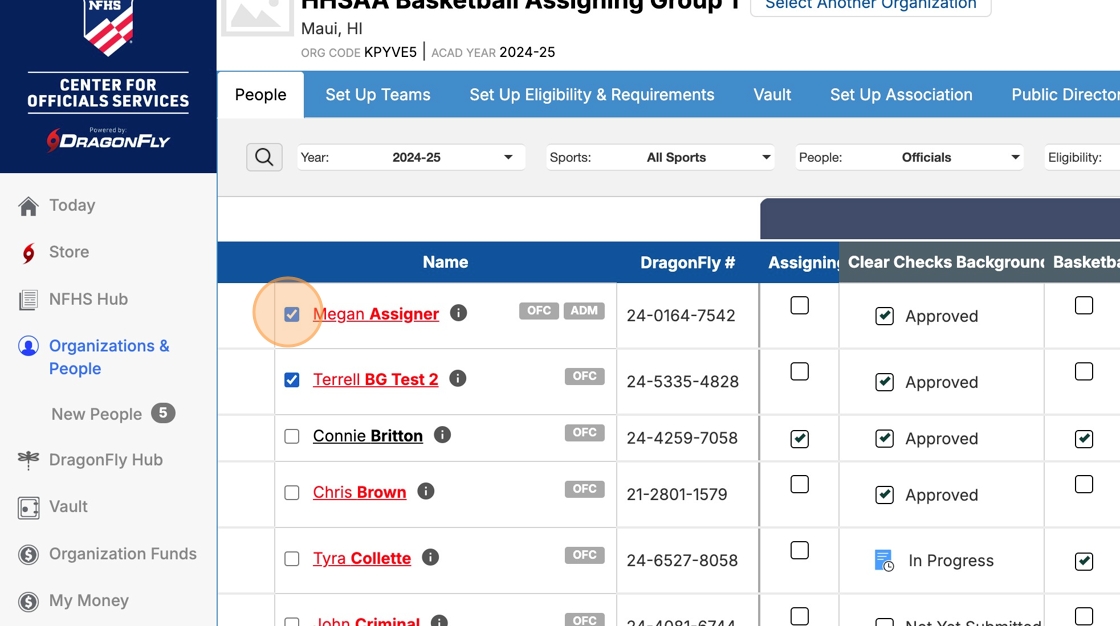
Task: Uncheck the Terrell BG Test 2 row checkbox
Action: (x=292, y=380)
